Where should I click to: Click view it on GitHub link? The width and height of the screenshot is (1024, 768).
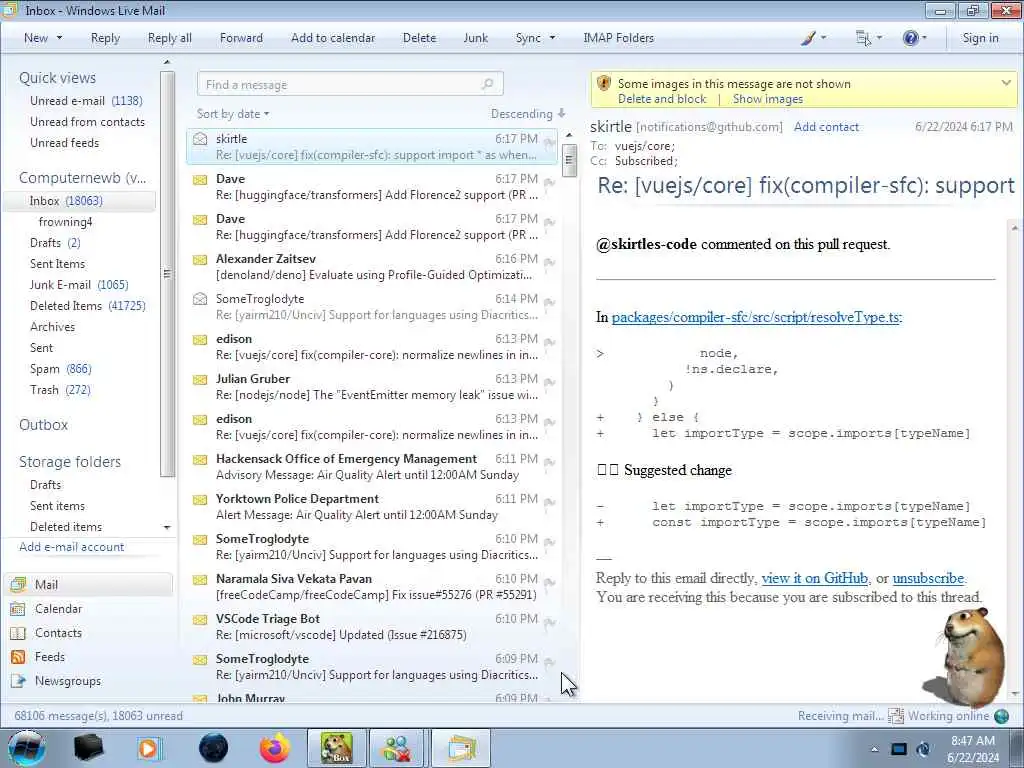tap(814, 578)
